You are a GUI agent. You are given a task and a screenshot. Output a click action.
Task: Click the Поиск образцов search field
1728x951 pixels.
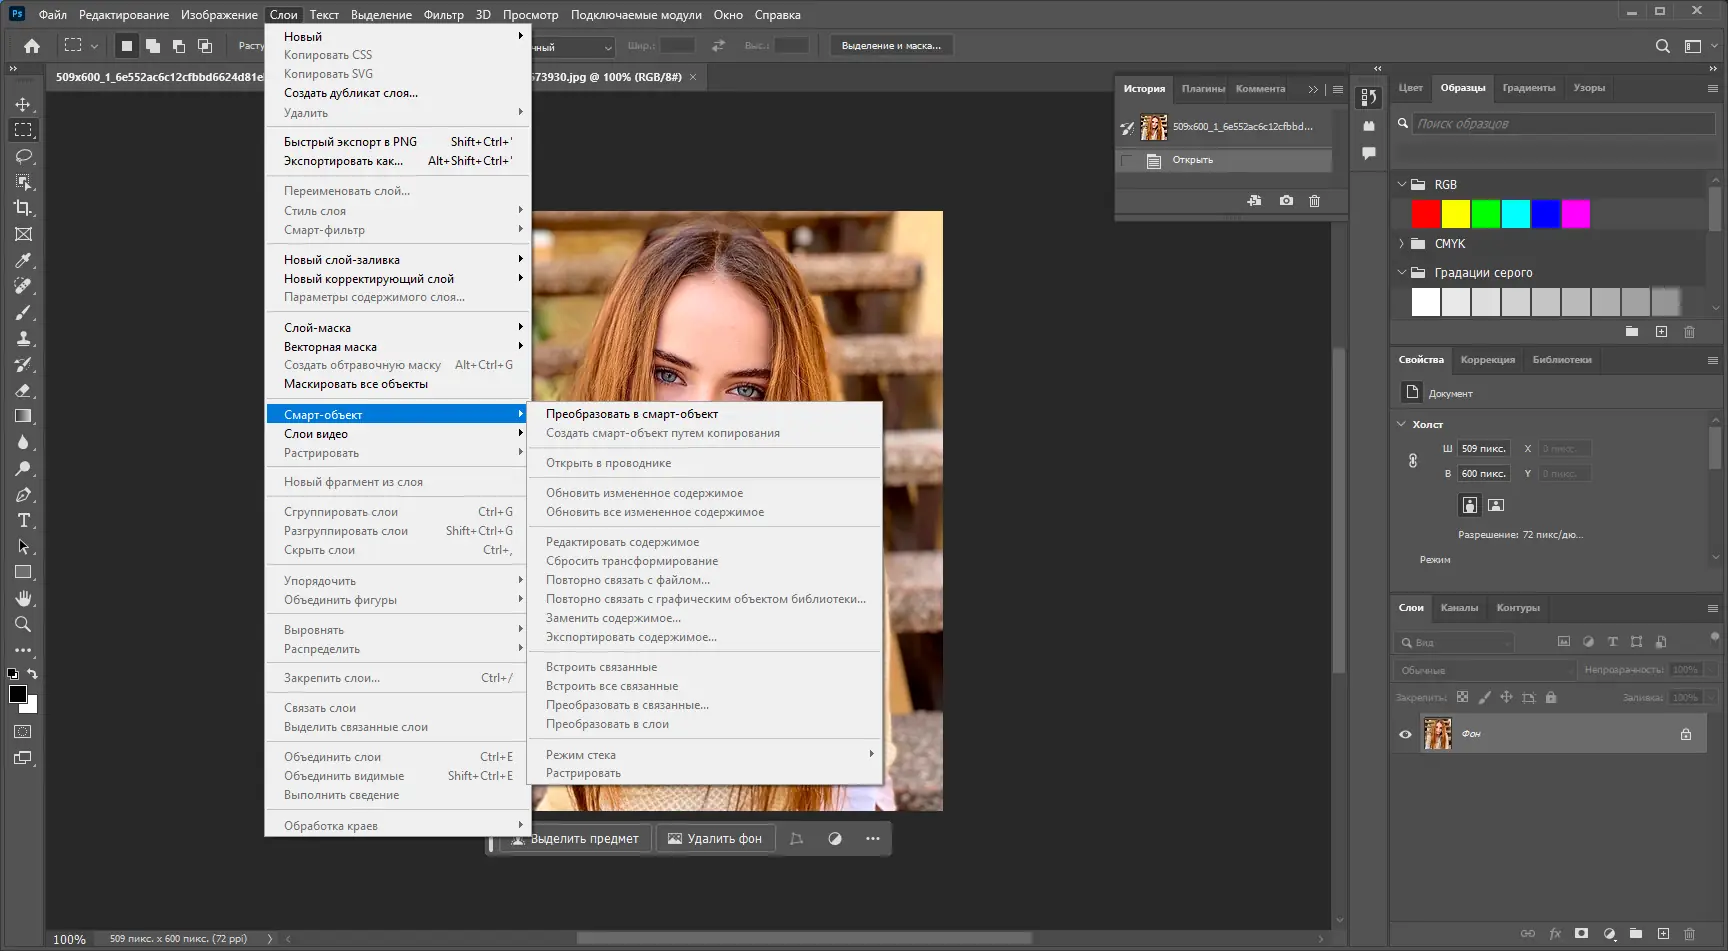pos(1562,124)
